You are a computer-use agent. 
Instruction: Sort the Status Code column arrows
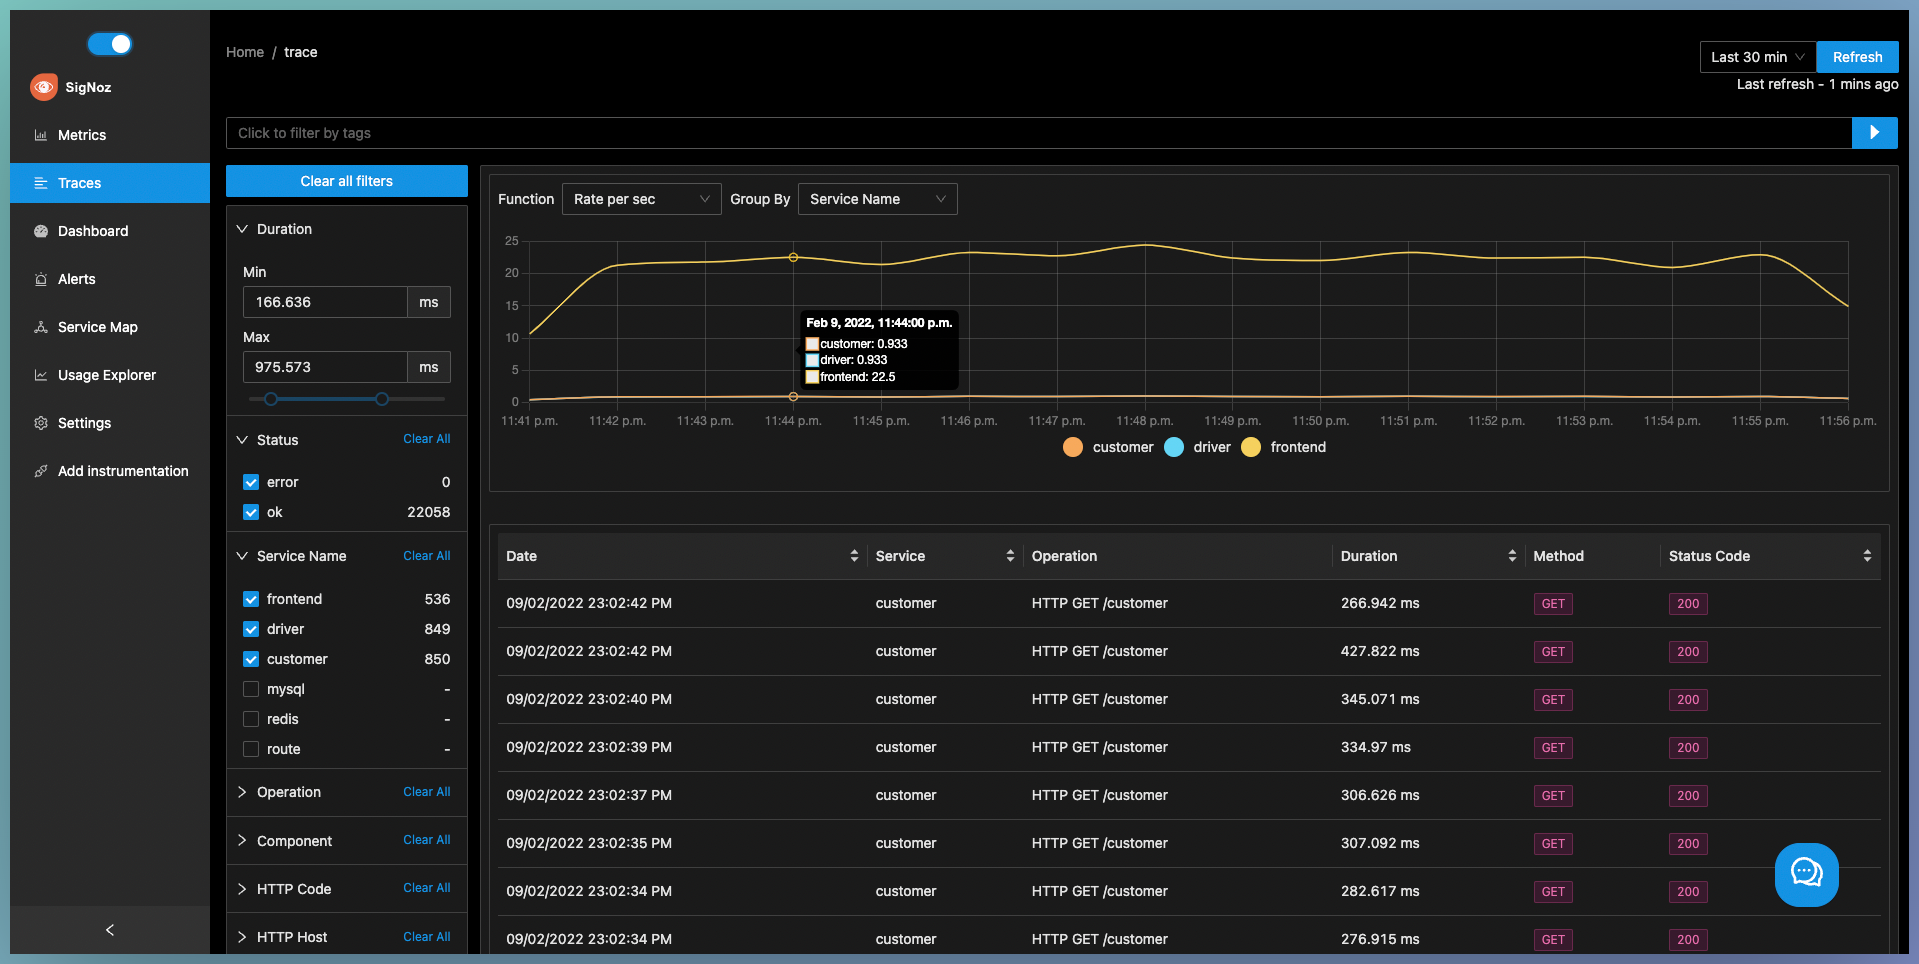(1867, 556)
